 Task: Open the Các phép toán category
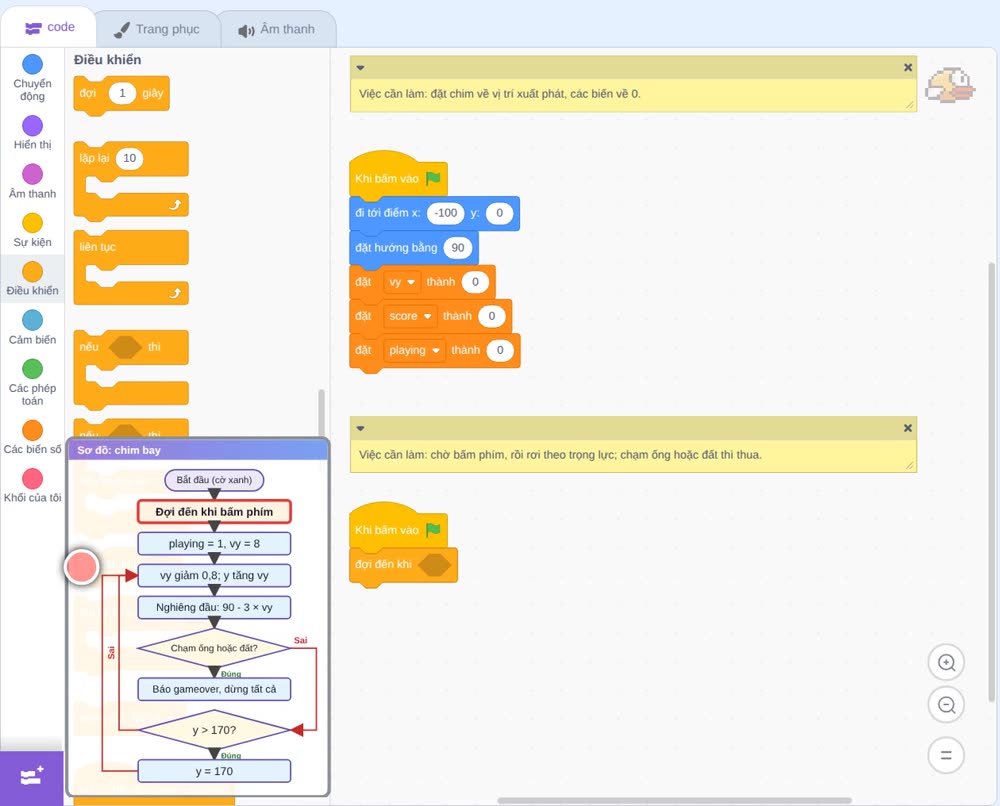tap(32, 383)
